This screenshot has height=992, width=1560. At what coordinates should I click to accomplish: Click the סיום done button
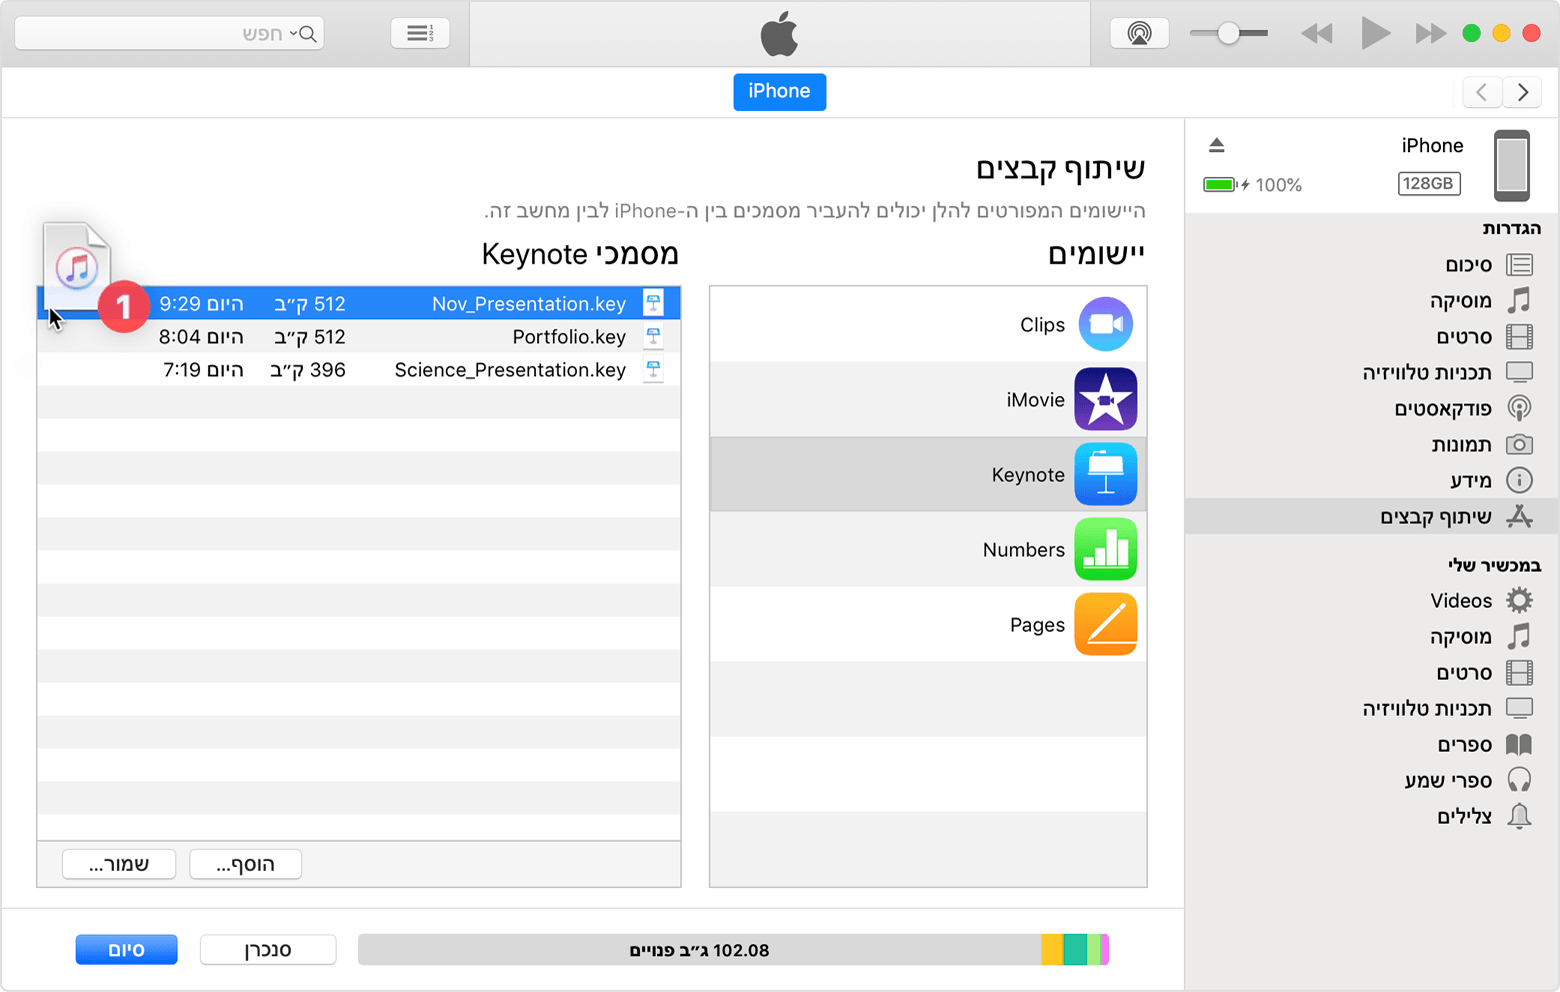(126, 950)
